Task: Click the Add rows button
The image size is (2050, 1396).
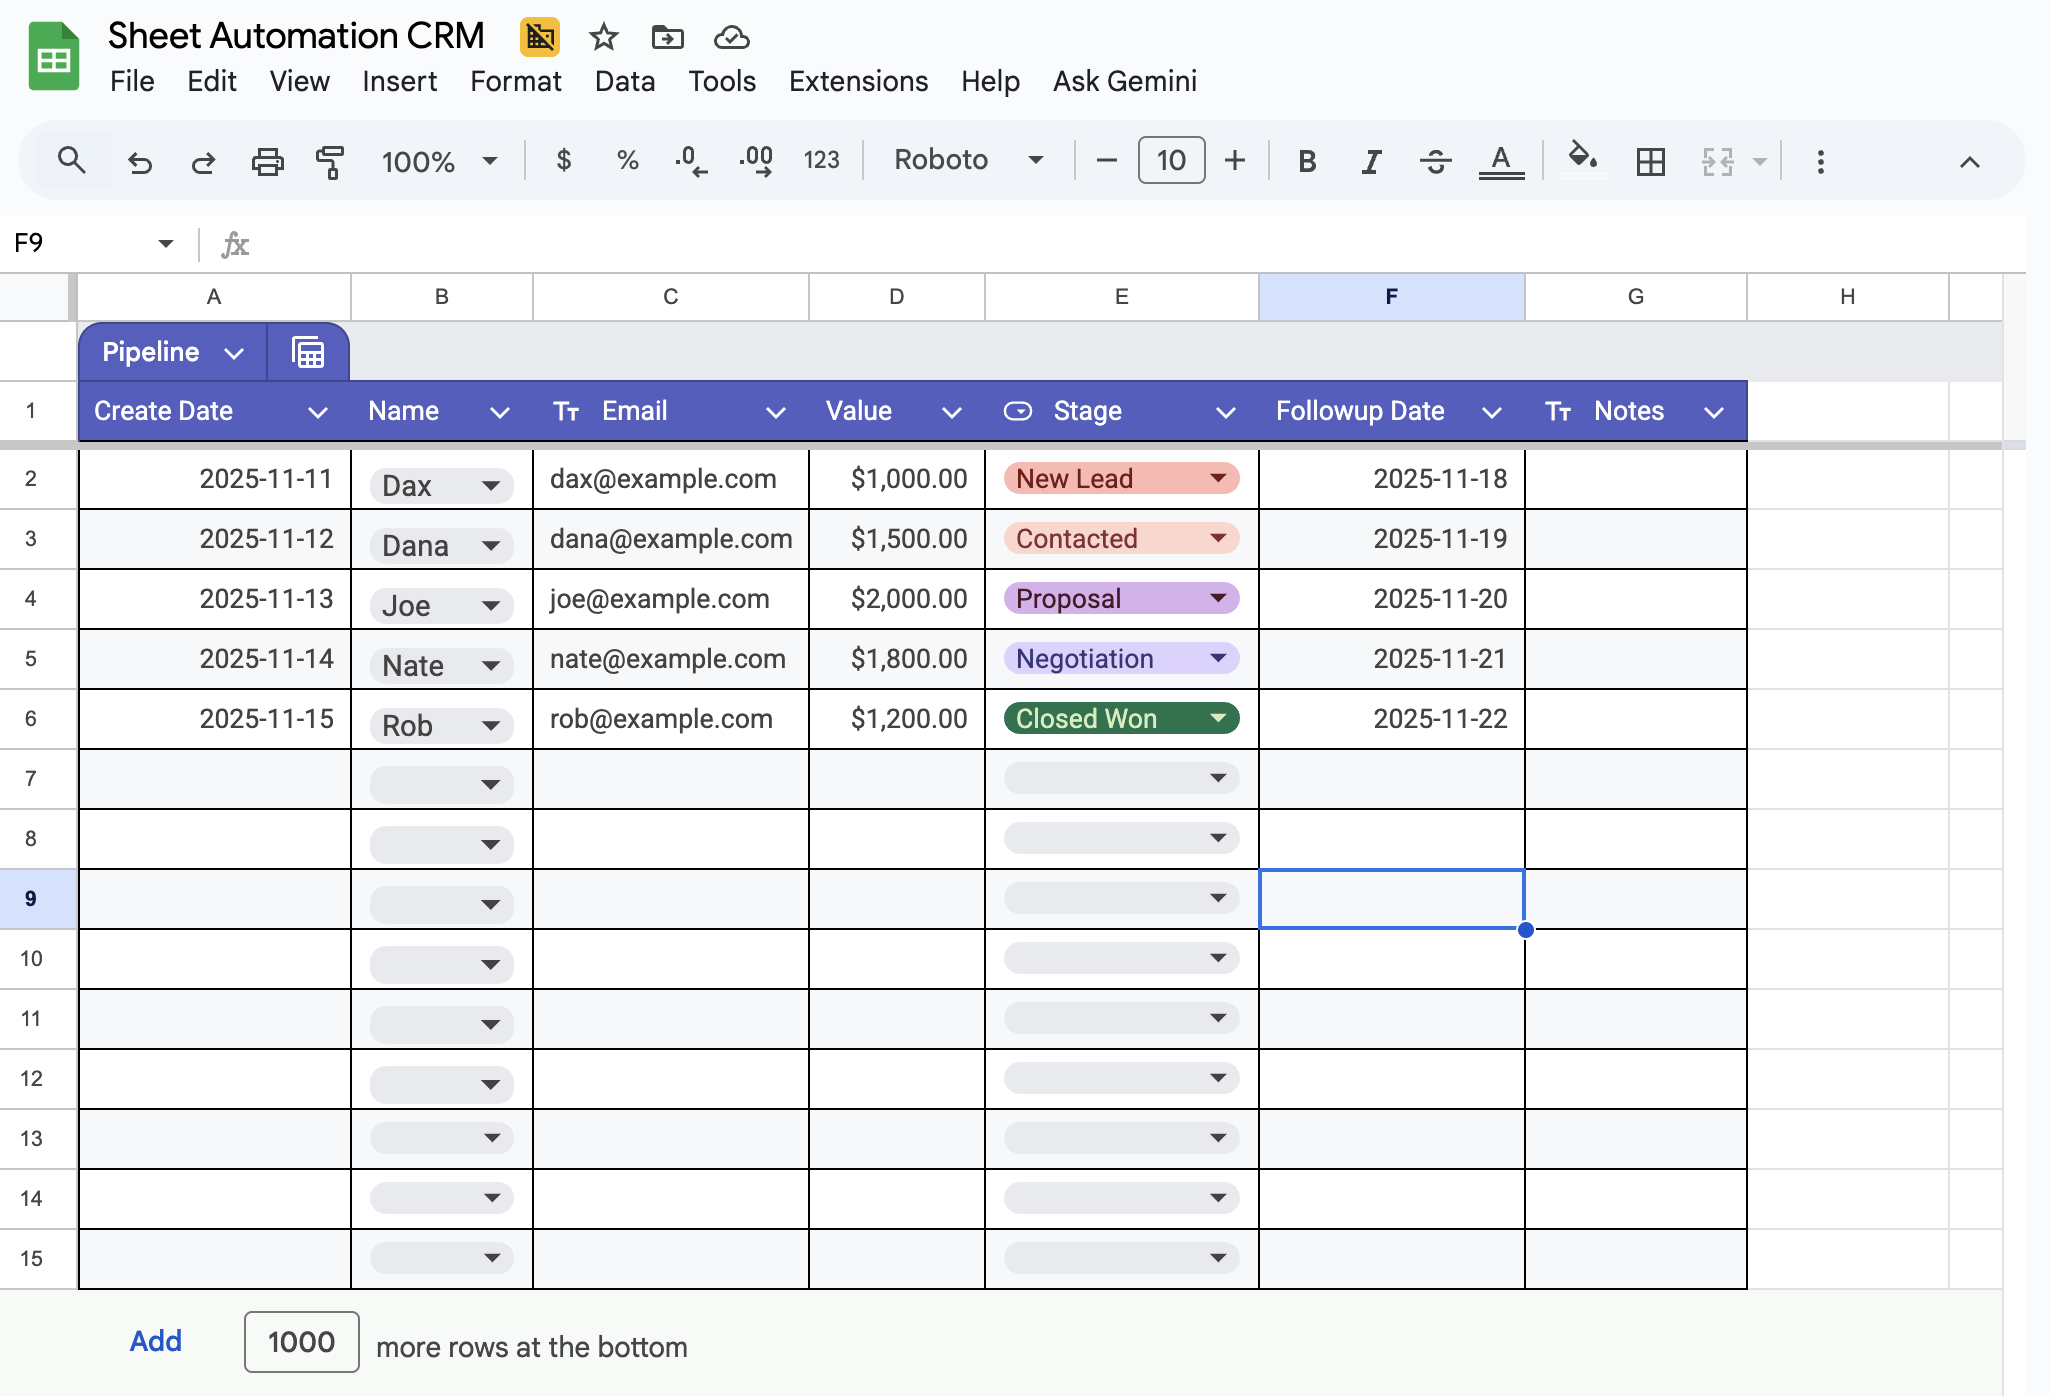Action: point(156,1341)
